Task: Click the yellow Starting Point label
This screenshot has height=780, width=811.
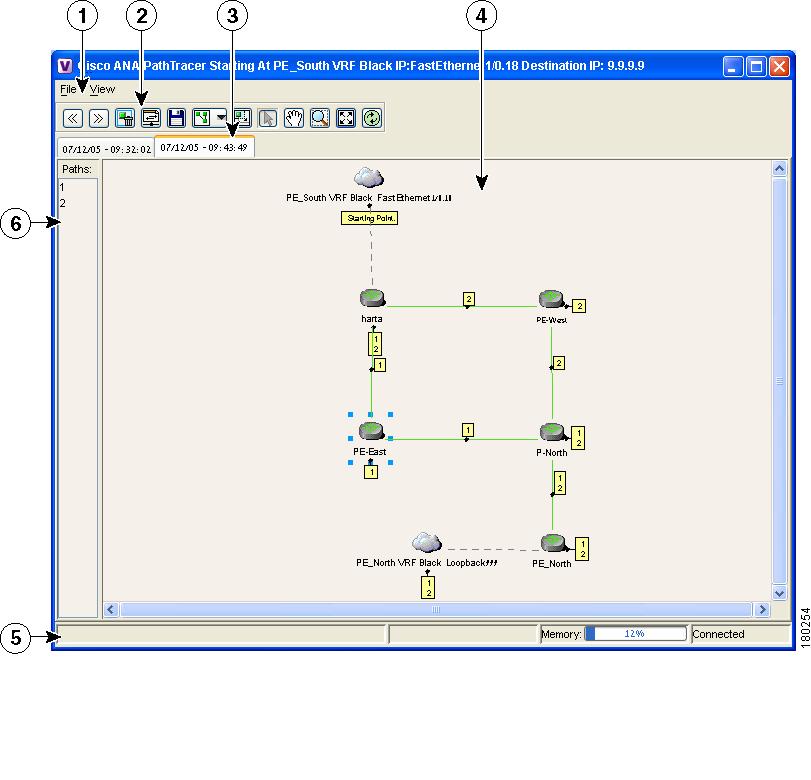Action: [369, 218]
